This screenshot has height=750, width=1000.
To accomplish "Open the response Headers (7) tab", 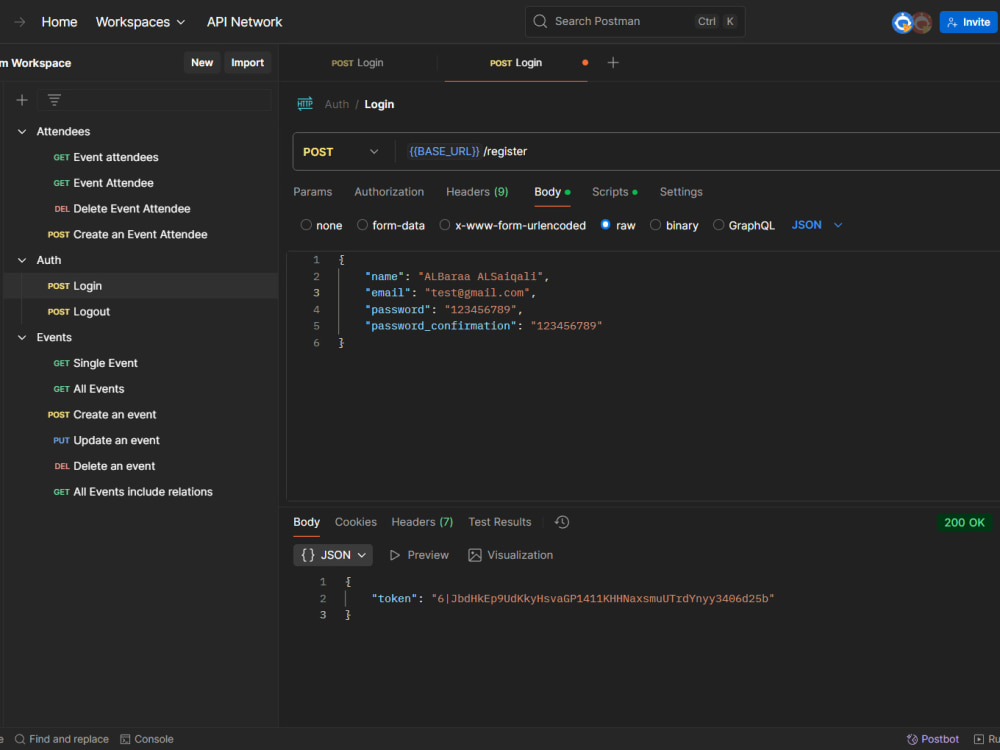I will point(422,522).
